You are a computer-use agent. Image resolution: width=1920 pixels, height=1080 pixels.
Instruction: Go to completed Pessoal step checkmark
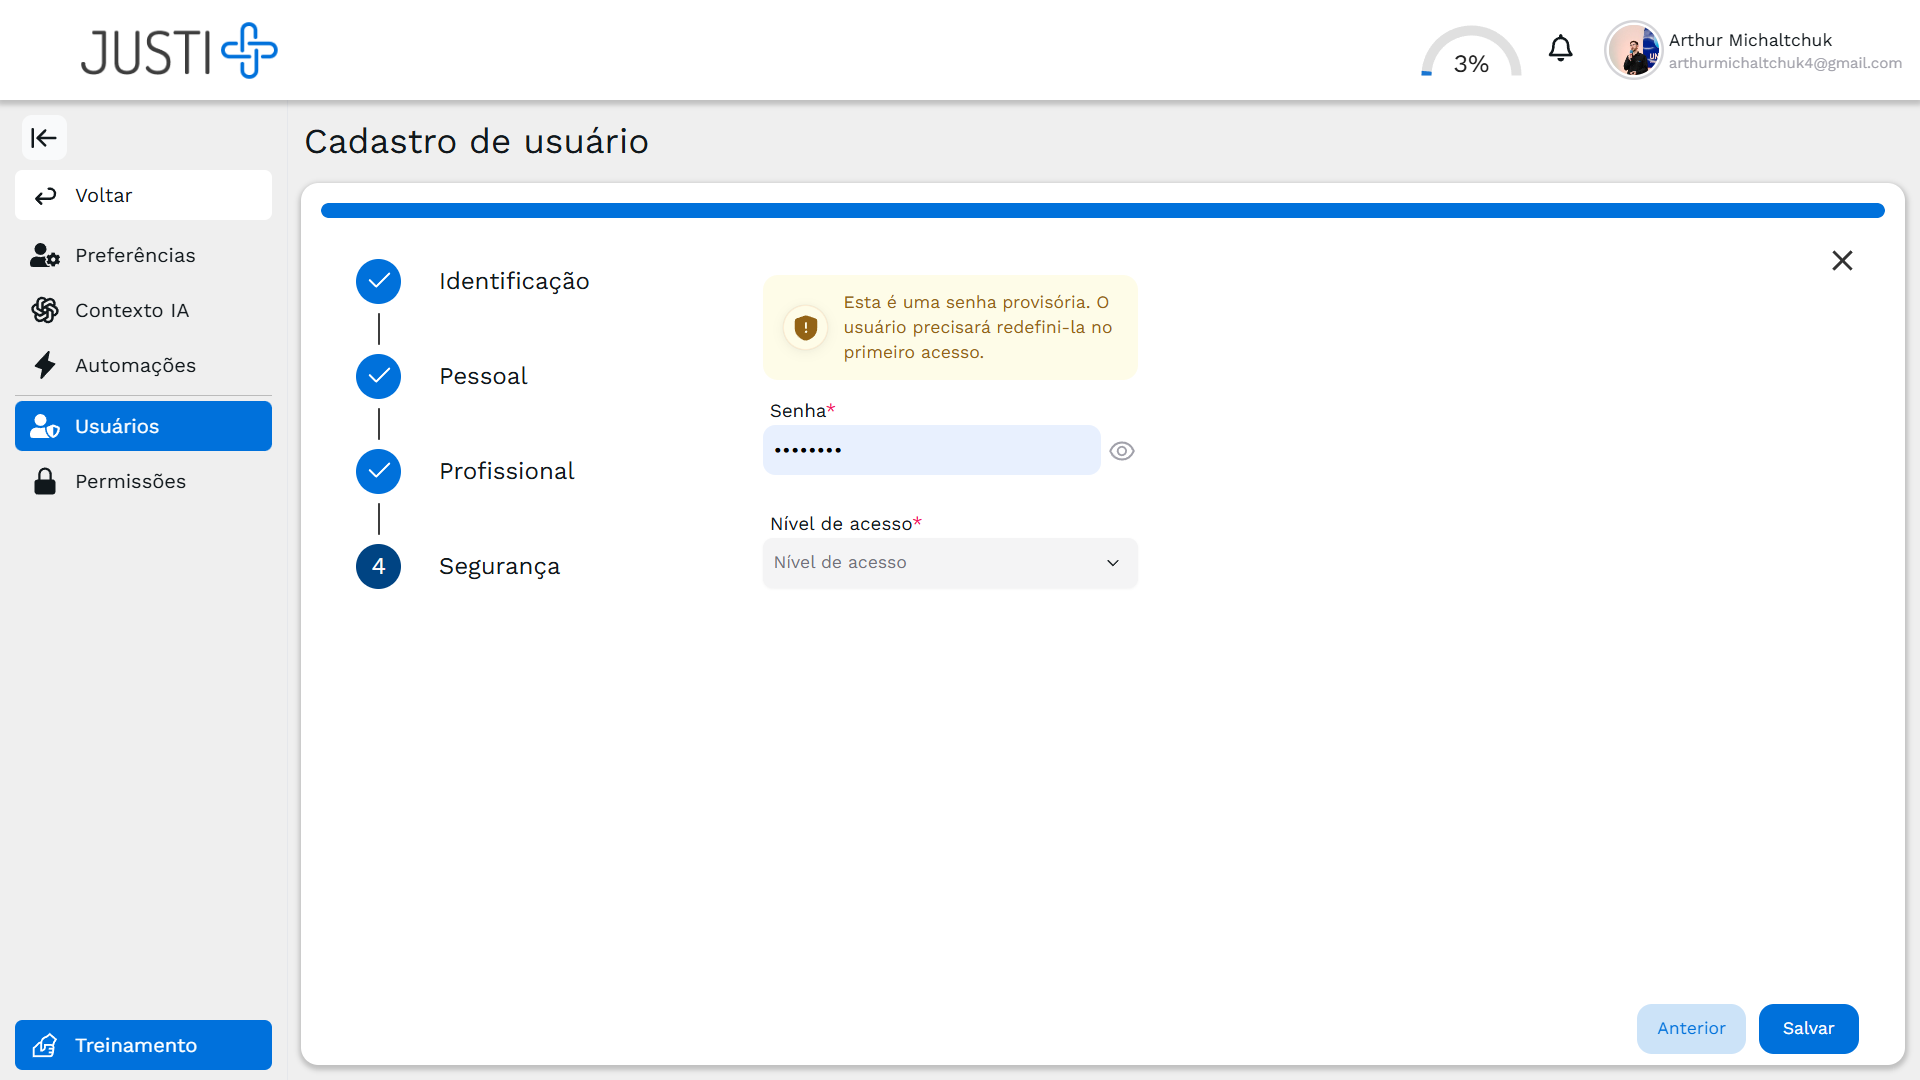click(x=378, y=376)
